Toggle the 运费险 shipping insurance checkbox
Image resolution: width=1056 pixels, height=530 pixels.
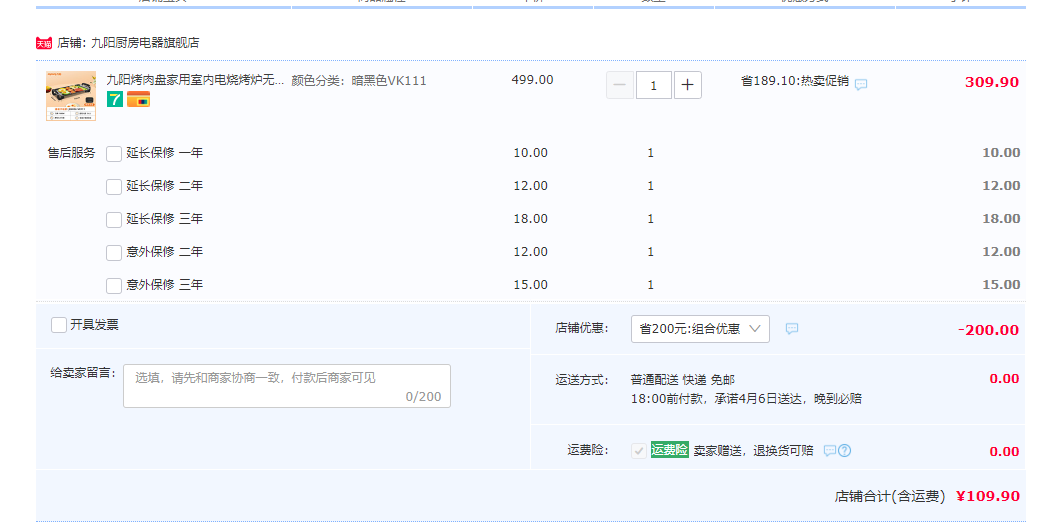(639, 451)
